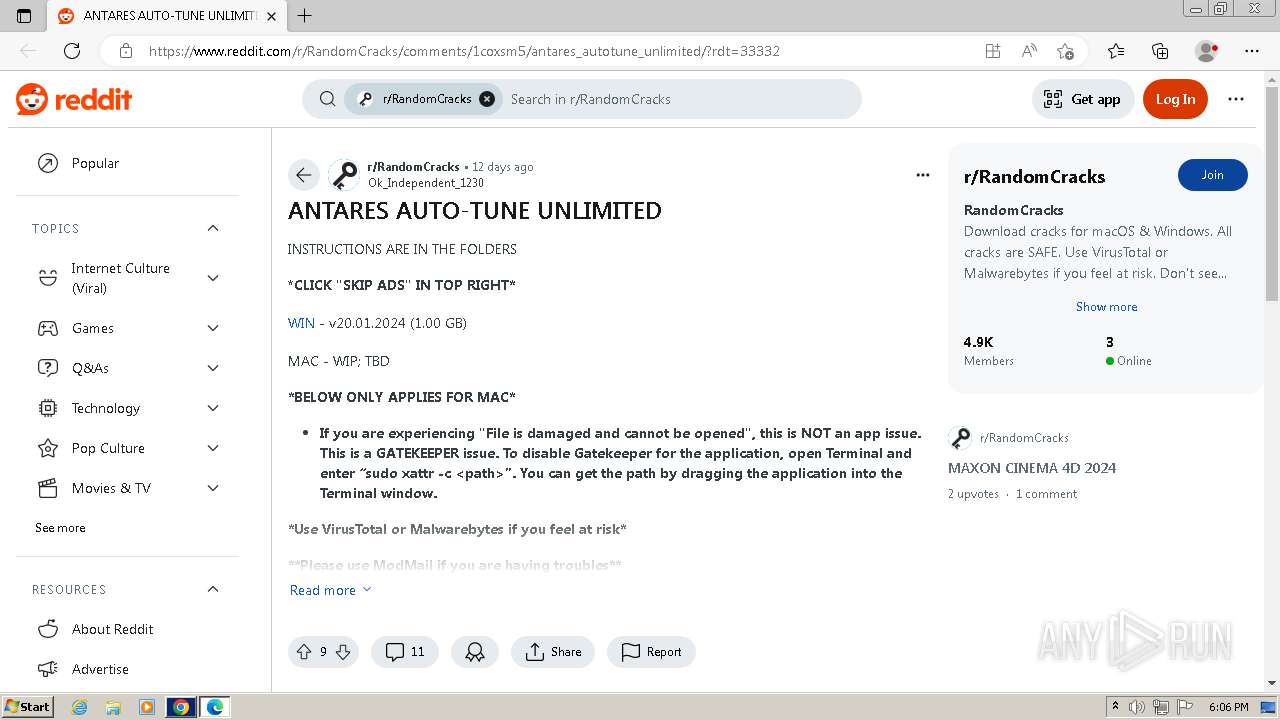Click the taskbar clock 6:06 PM
Image resolution: width=1280 pixels, height=720 pixels.
[1228, 707]
